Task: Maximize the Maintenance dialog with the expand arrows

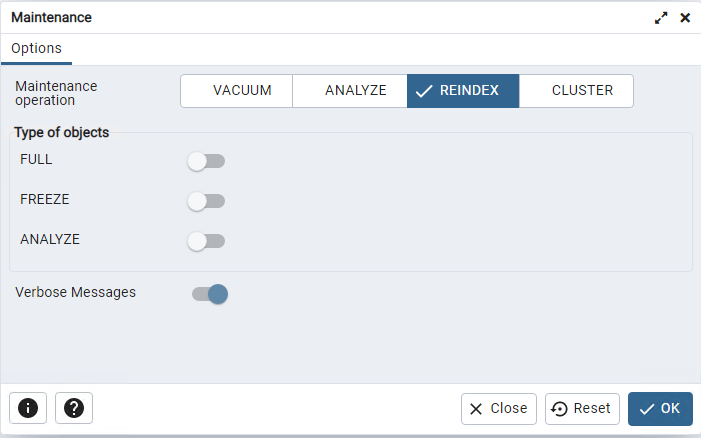Action: pos(661,18)
